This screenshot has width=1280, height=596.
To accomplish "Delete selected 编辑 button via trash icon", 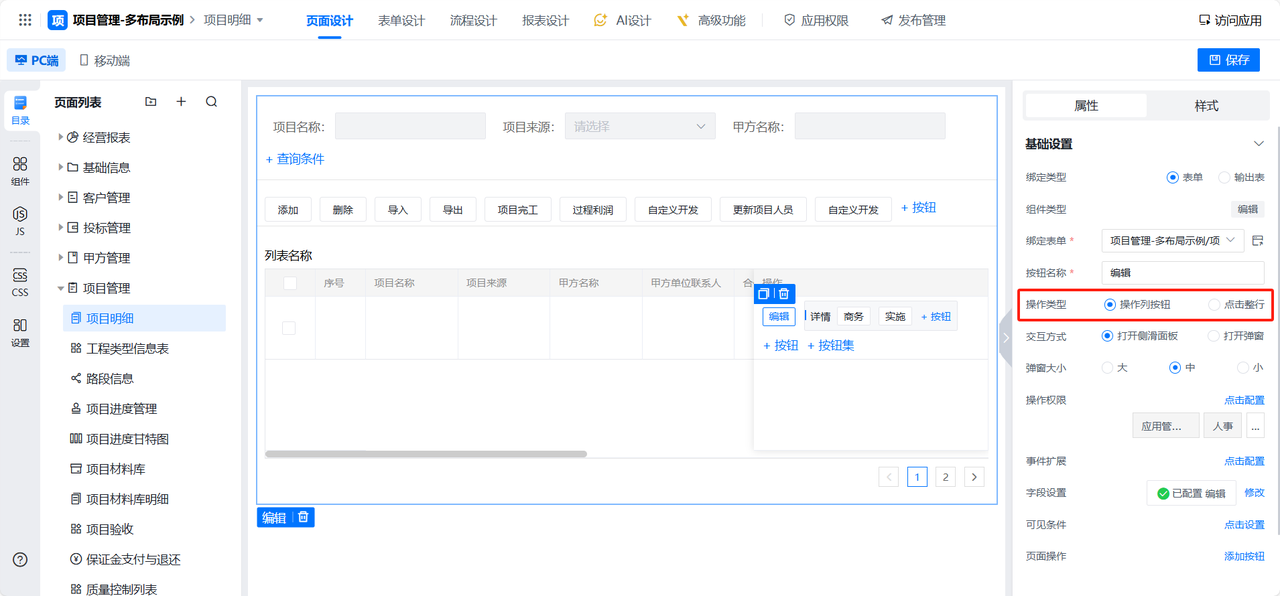I will point(784,294).
